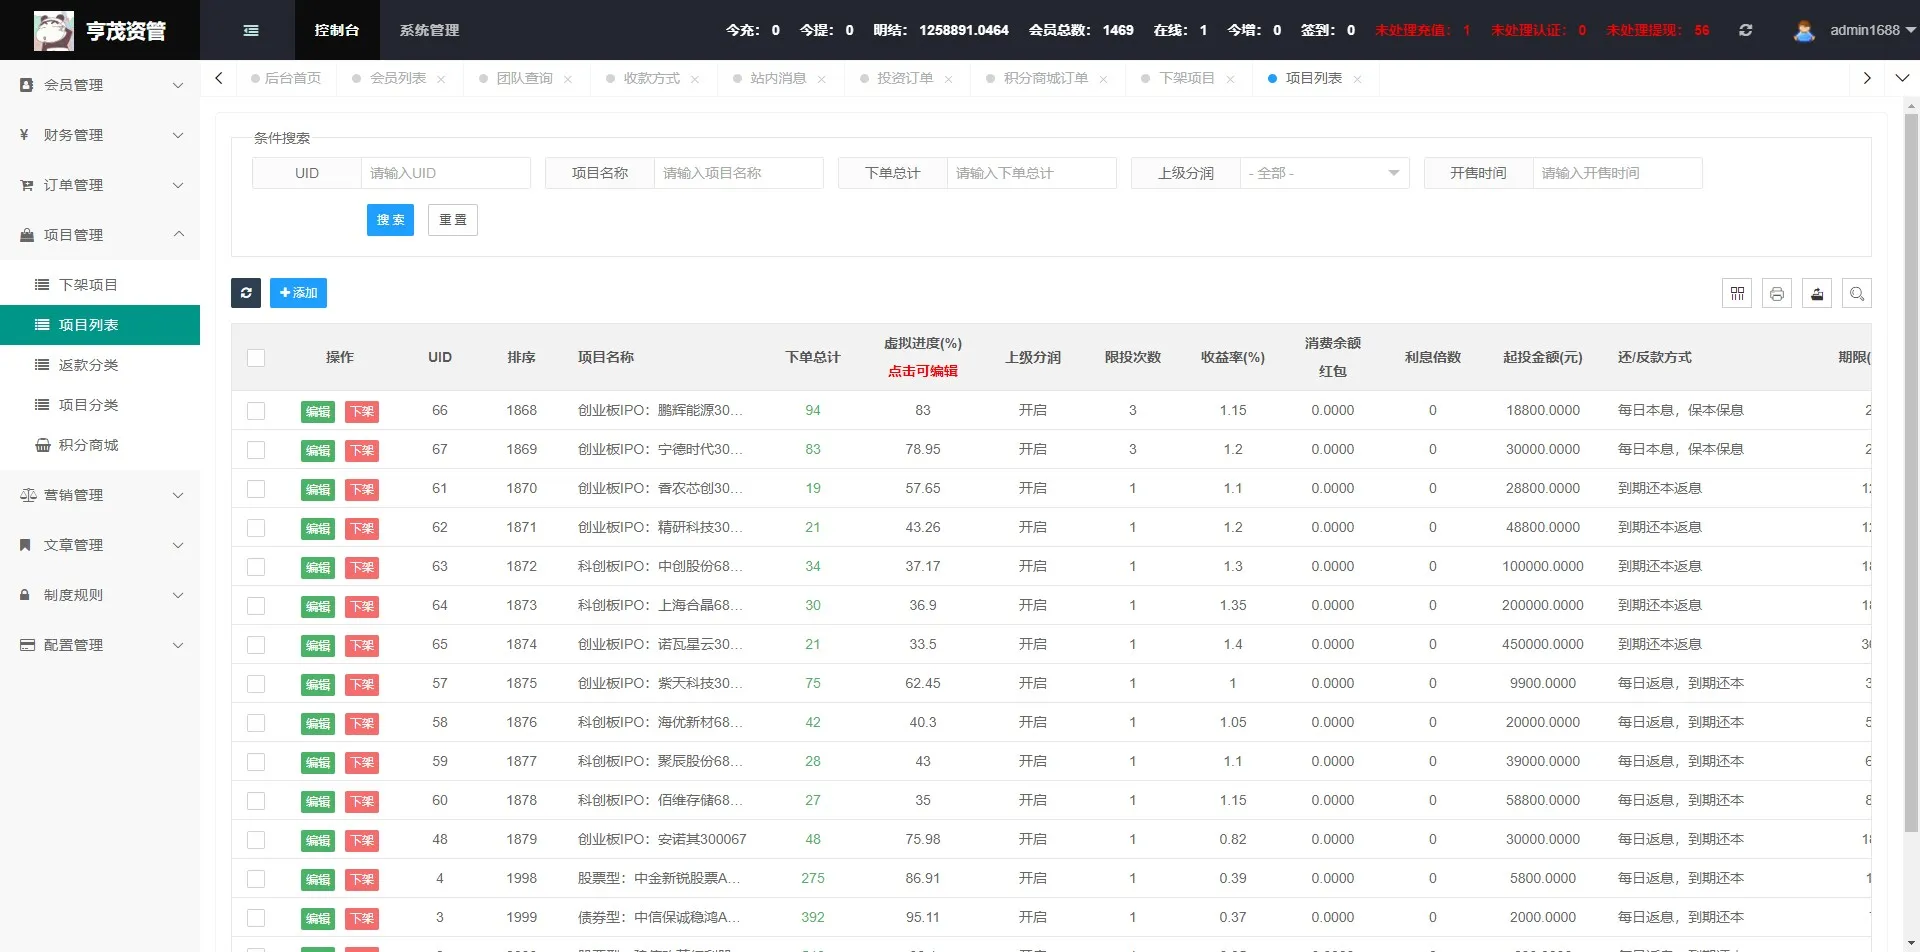
Task: Click the sidebar collapse hamburger icon
Action: point(251,30)
